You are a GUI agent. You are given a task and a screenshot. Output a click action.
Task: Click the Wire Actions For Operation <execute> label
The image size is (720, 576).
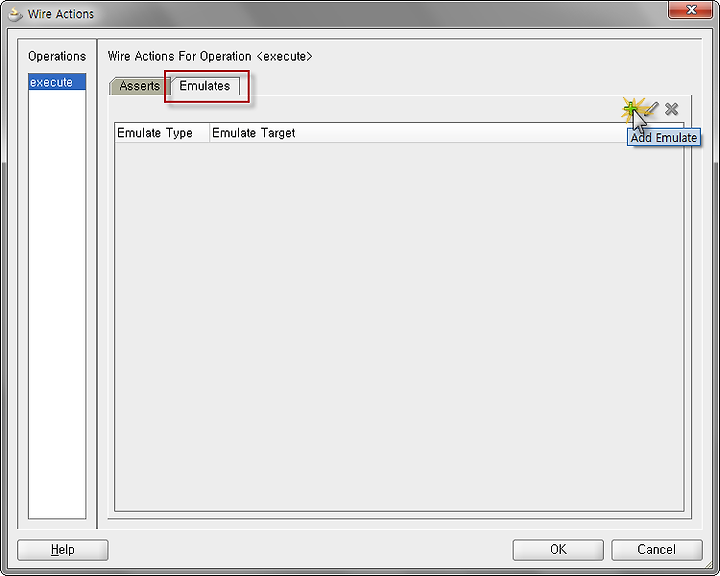(x=210, y=56)
